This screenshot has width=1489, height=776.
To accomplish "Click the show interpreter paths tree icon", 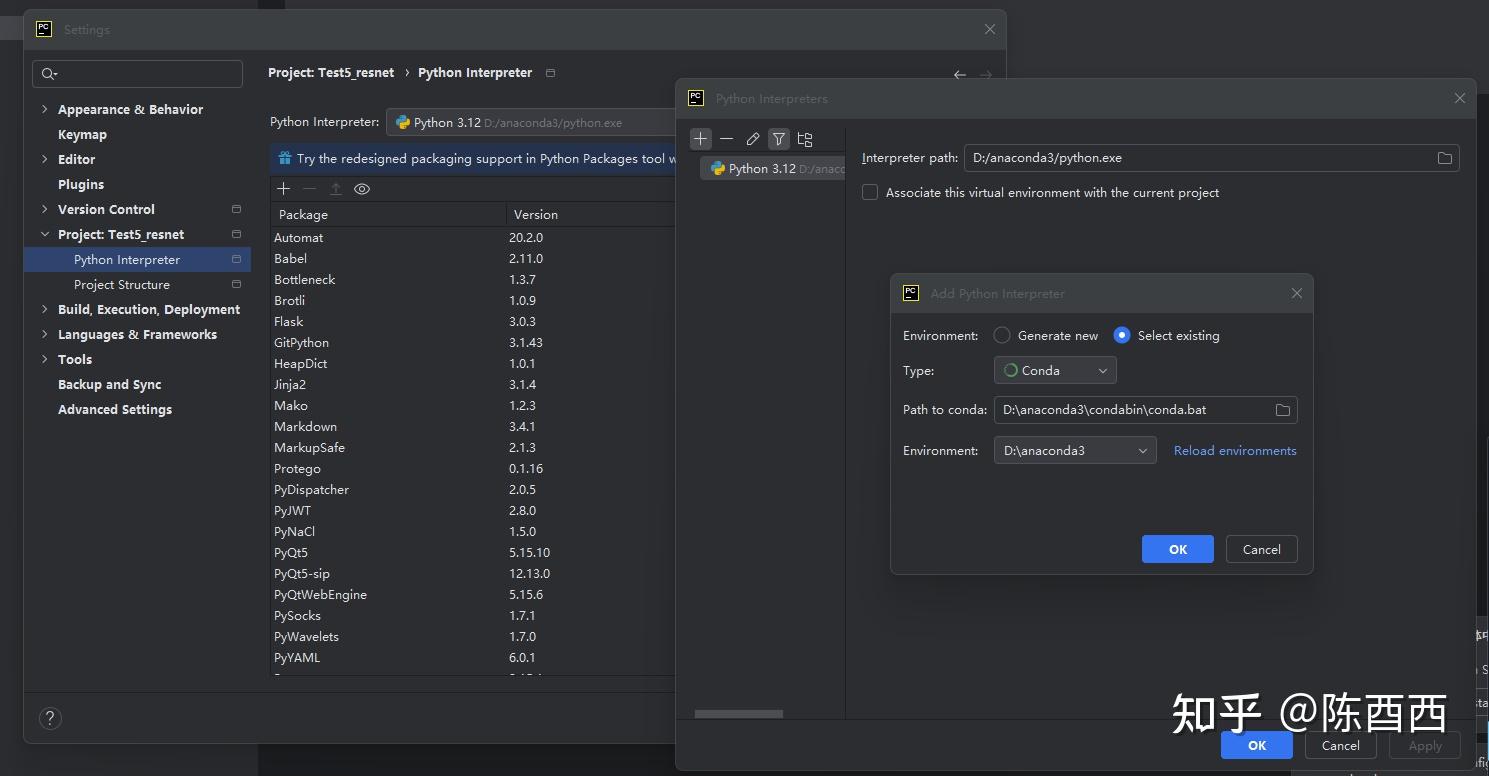I will 805,139.
